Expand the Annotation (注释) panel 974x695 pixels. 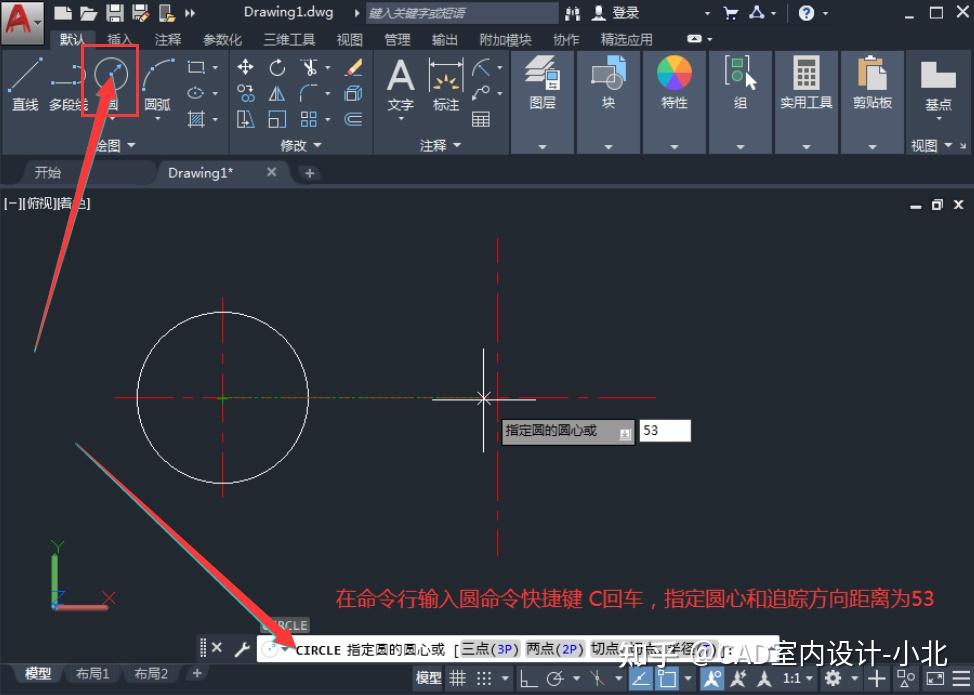tap(440, 145)
